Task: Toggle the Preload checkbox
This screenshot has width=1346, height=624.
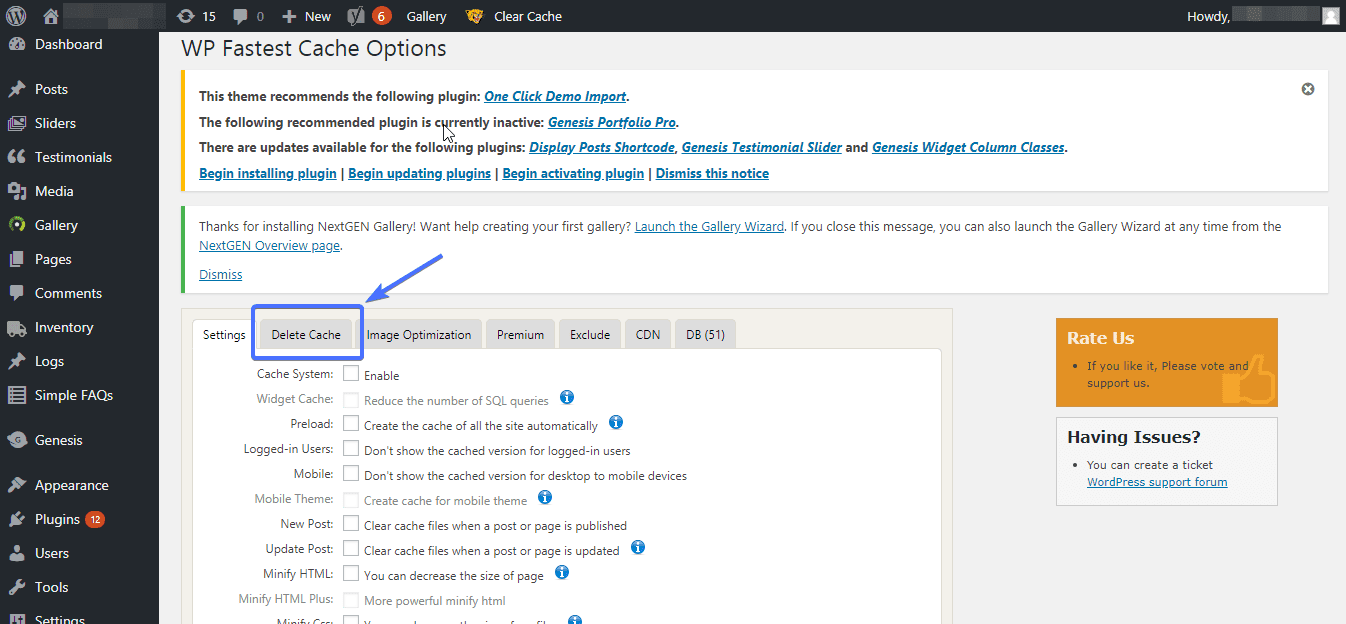Action: (351, 424)
